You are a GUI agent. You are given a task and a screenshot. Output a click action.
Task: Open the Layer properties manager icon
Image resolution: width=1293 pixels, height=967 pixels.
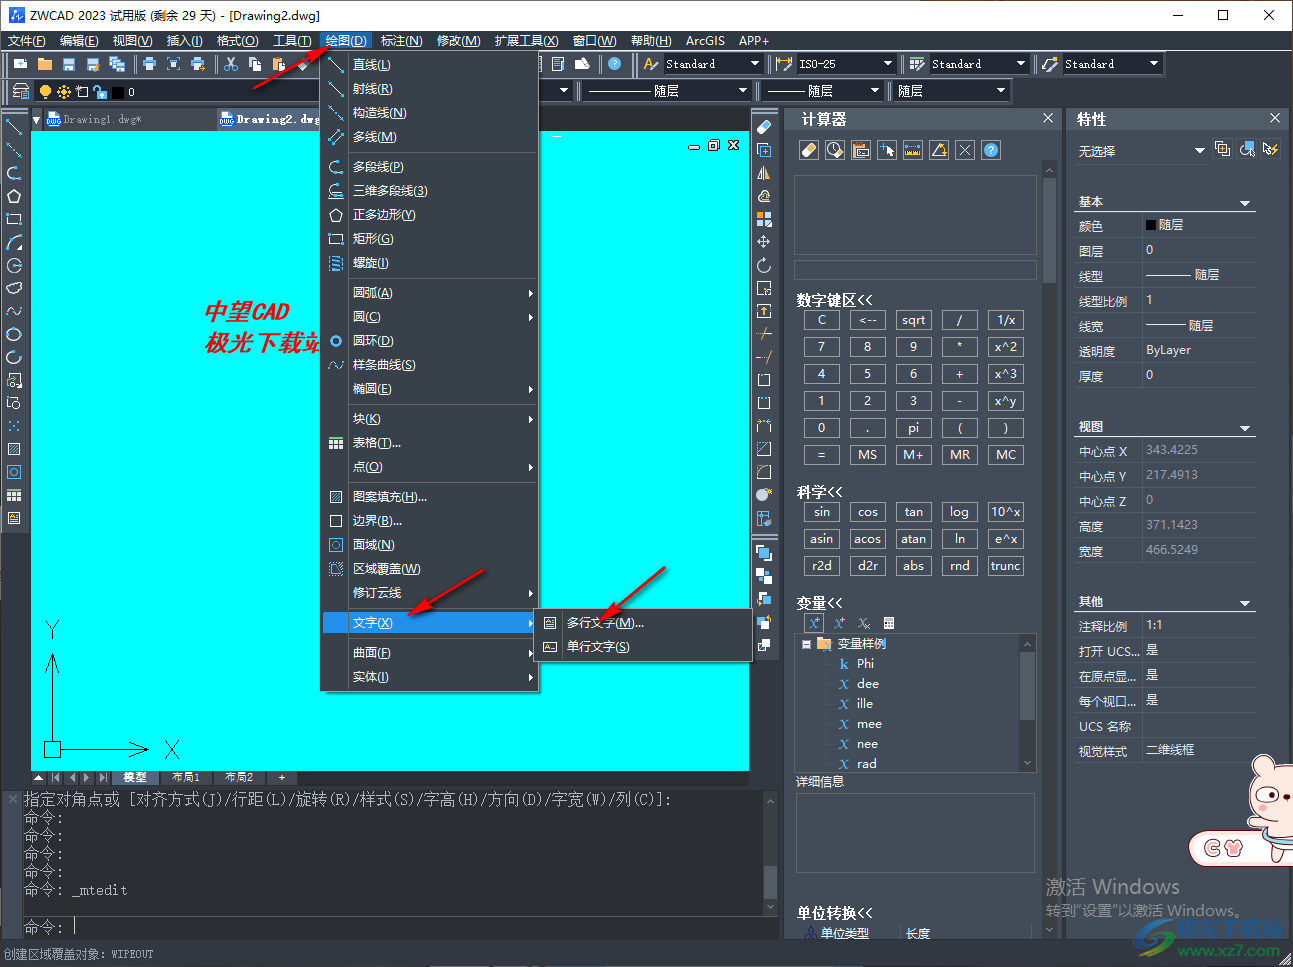pos(20,91)
